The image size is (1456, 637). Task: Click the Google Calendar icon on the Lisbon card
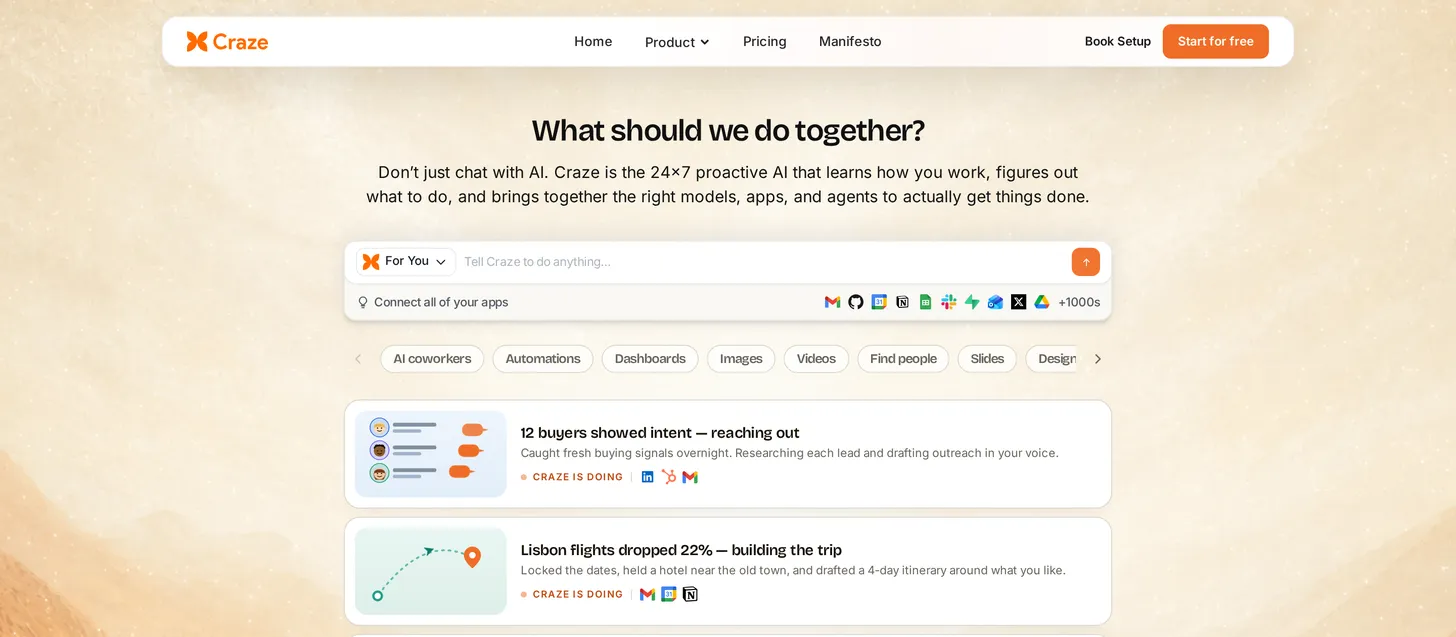coord(669,594)
